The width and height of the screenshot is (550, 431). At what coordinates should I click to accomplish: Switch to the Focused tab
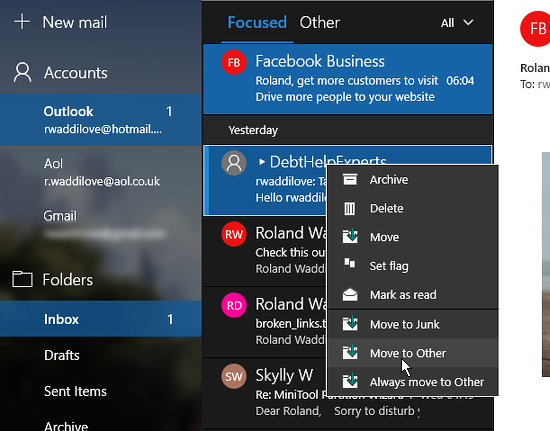pyautogui.click(x=257, y=22)
